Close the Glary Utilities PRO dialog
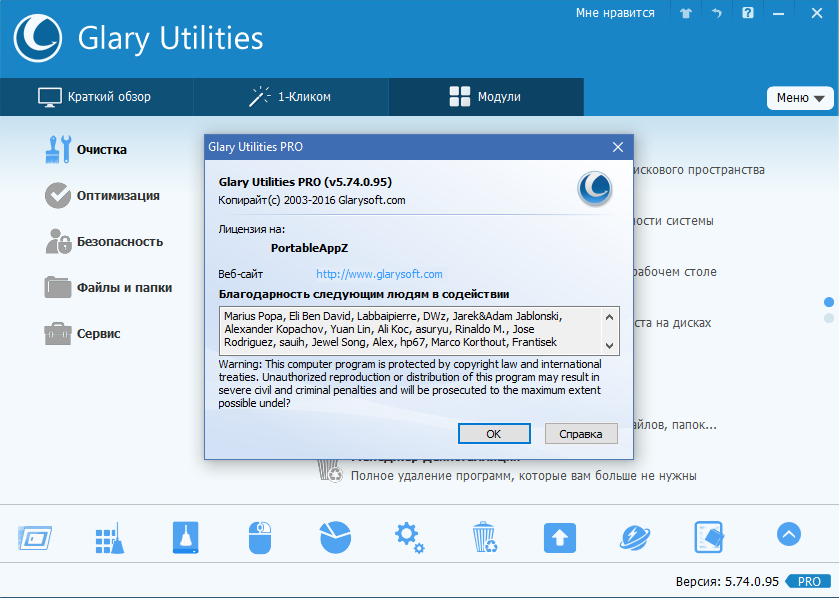 tap(617, 147)
